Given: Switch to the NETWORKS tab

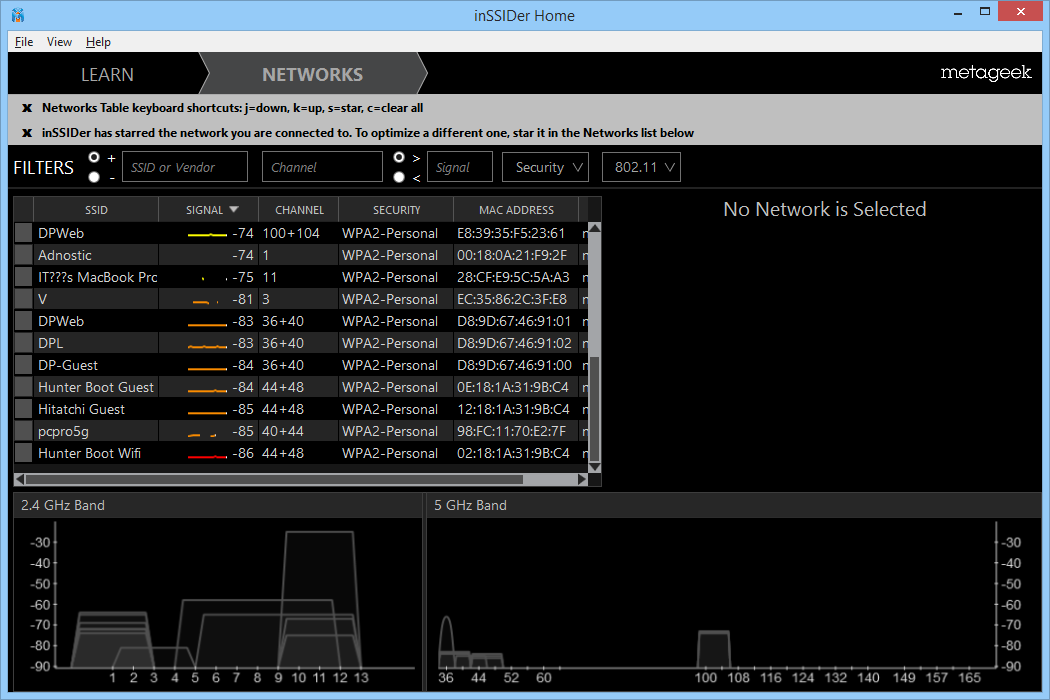Looking at the screenshot, I should pos(312,74).
